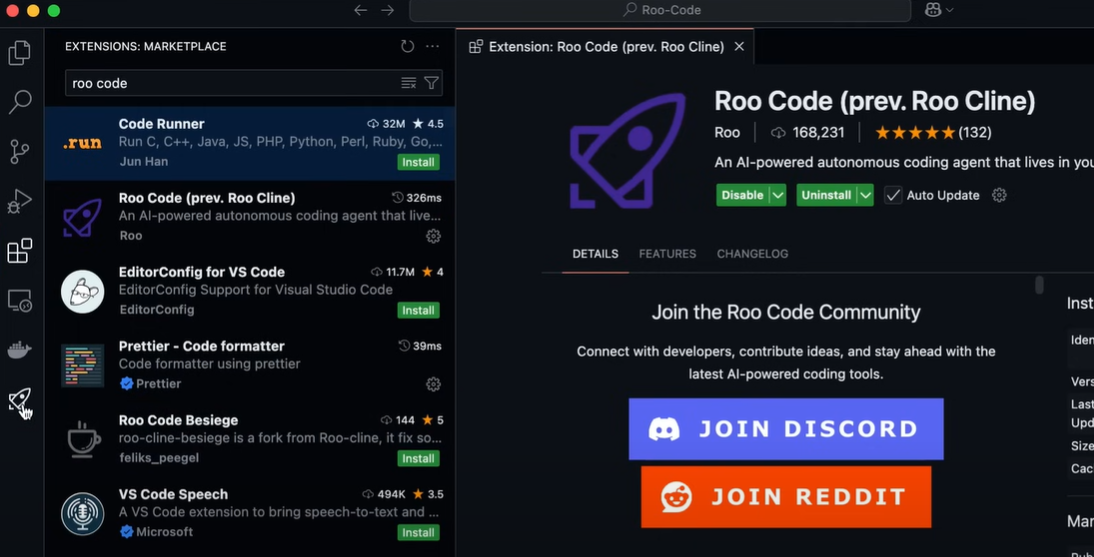Install the Roo Code Besiege extension
1094x557 pixels.
point(418,458)
